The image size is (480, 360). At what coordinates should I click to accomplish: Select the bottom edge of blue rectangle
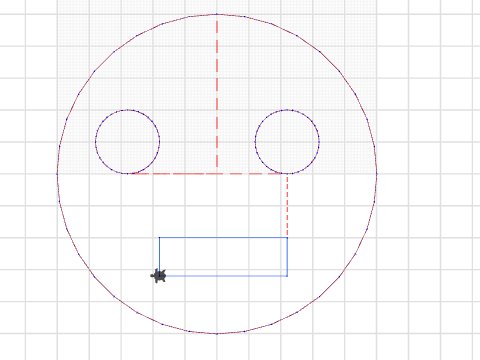(223, 276)
